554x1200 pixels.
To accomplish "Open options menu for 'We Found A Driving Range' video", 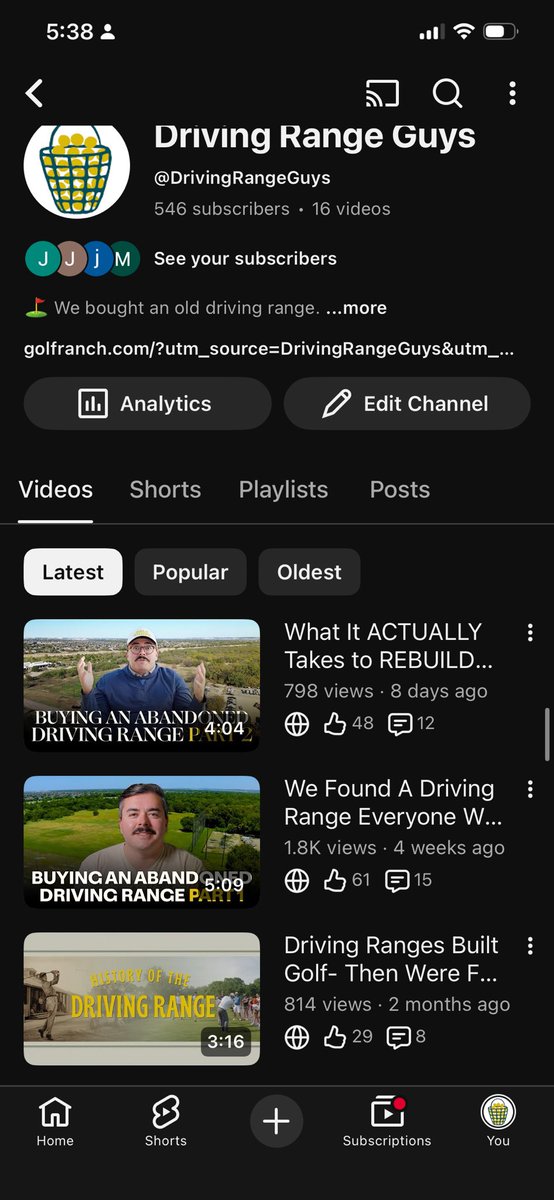I will [530, 789].
